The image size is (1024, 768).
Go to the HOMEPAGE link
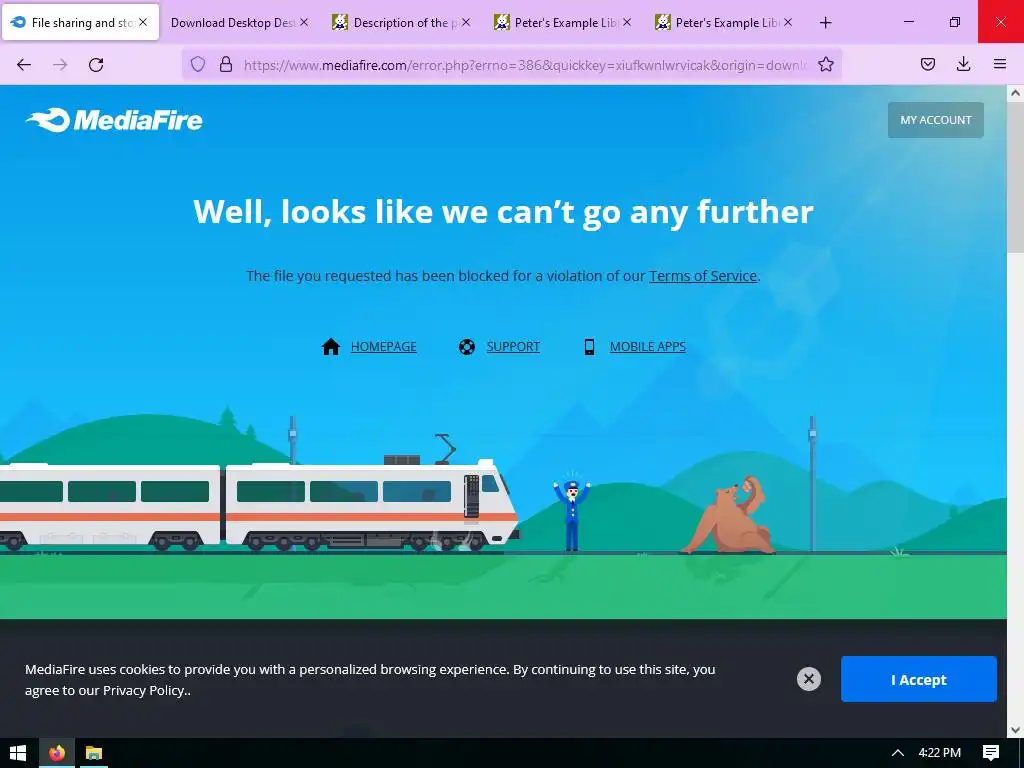tap(383, 347)
